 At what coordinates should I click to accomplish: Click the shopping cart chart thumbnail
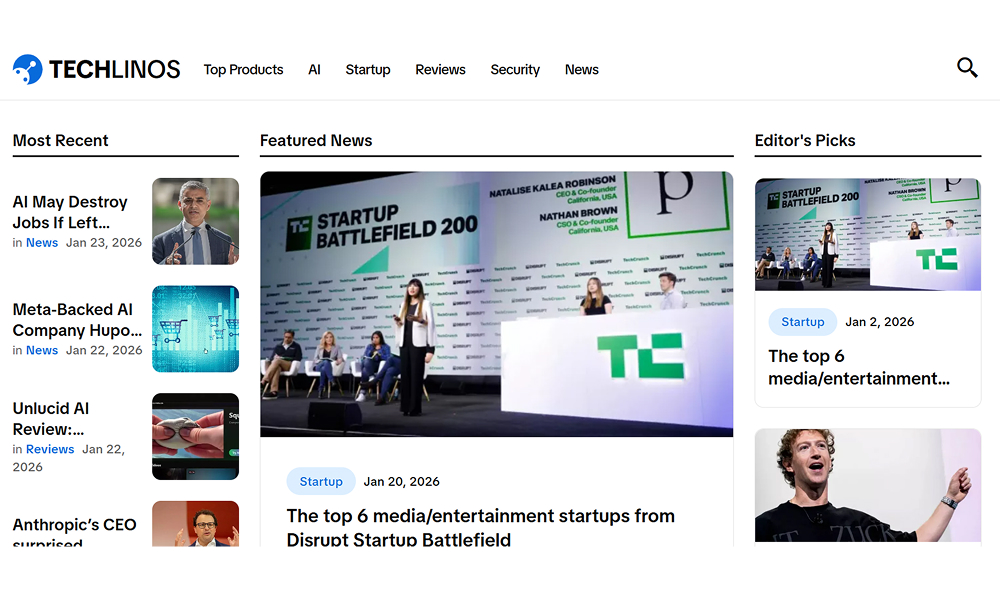tap(195, 329)
